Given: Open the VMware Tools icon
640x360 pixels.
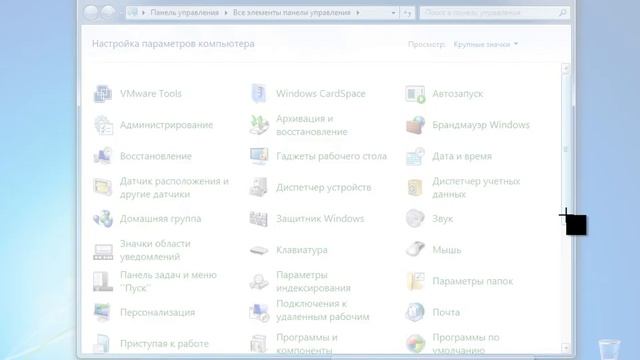Looking at the screenshot, I should 102,94.
